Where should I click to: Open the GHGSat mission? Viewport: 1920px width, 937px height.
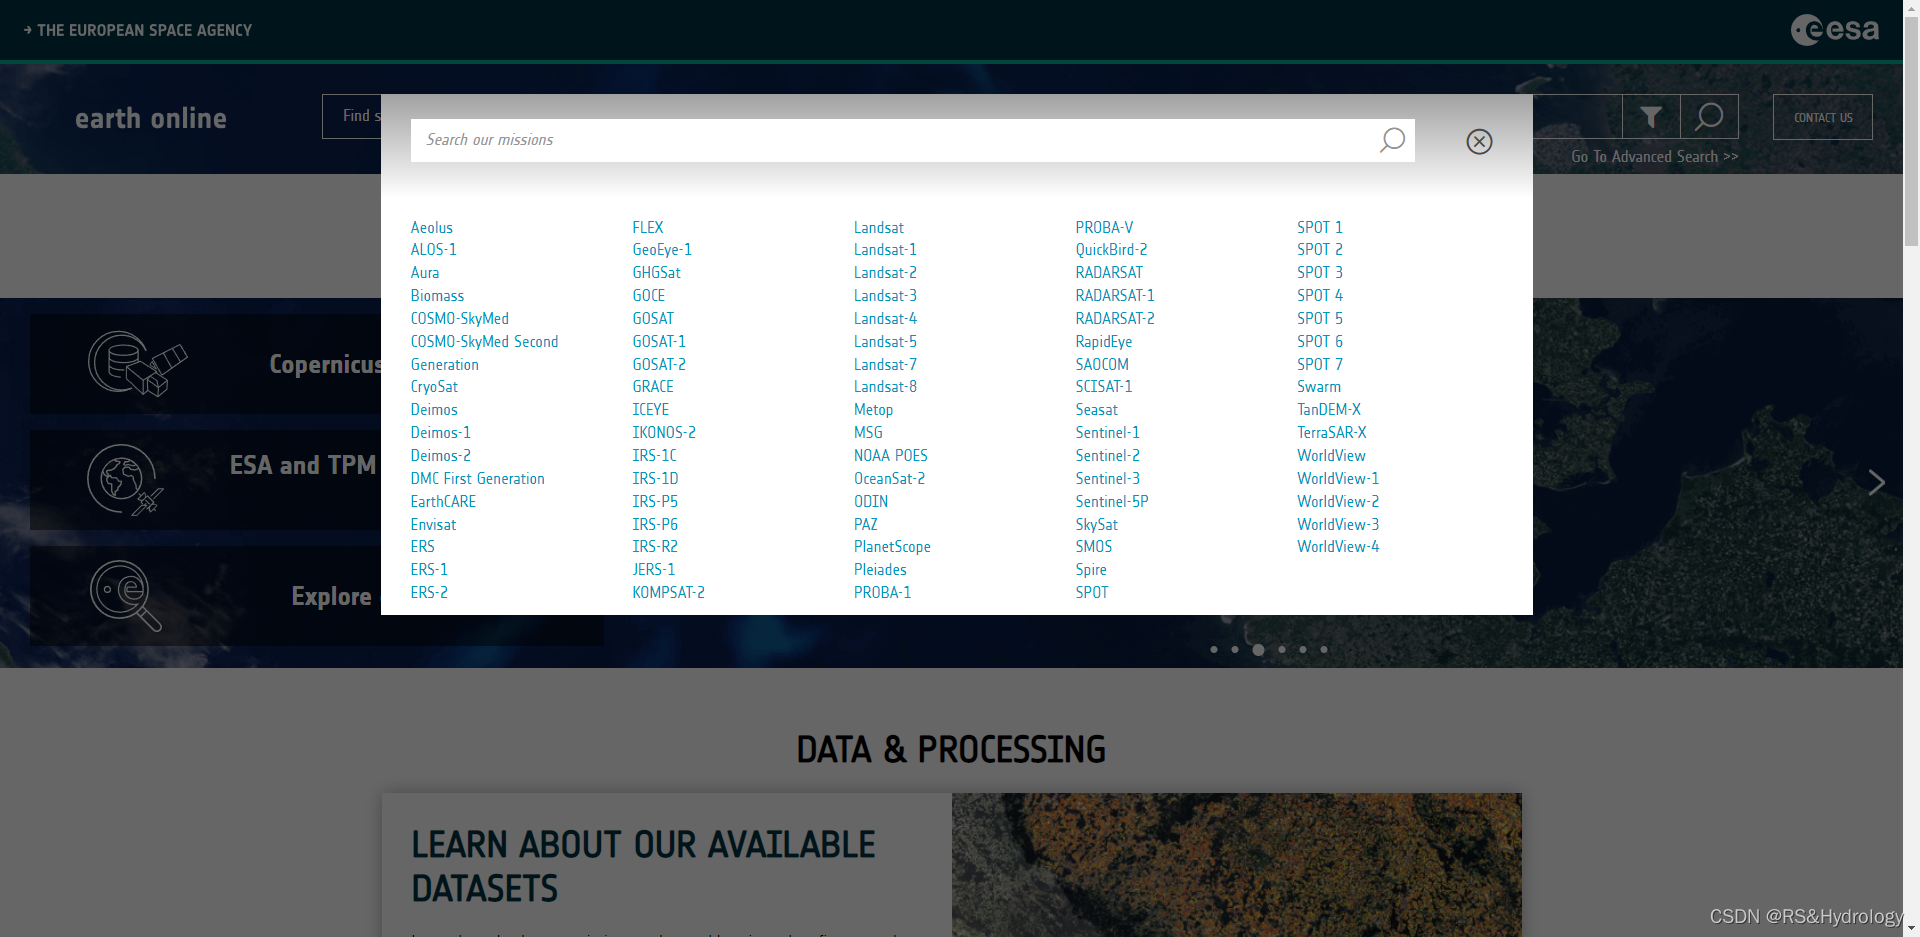pyautogui.click(x=656, y=273)
